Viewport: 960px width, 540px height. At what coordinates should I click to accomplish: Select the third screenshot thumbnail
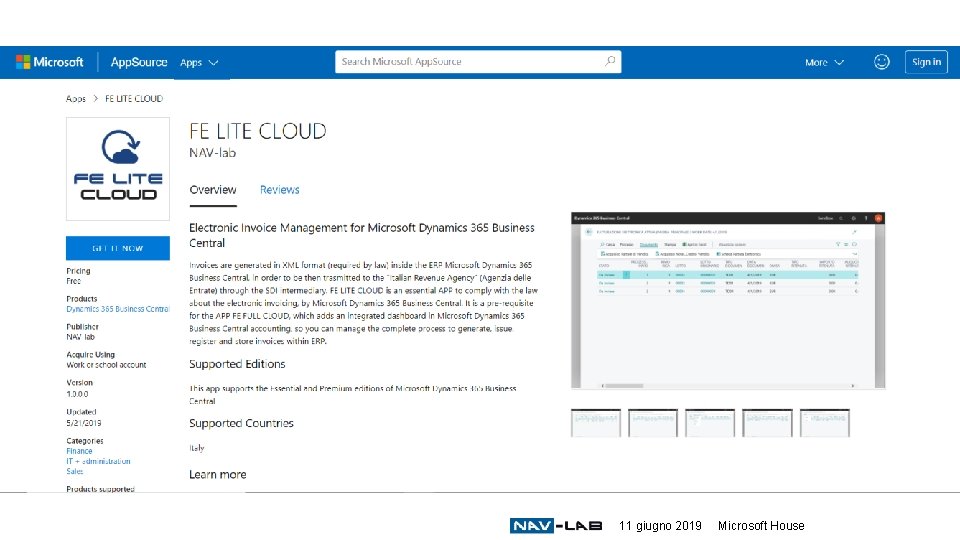(710, 422)
